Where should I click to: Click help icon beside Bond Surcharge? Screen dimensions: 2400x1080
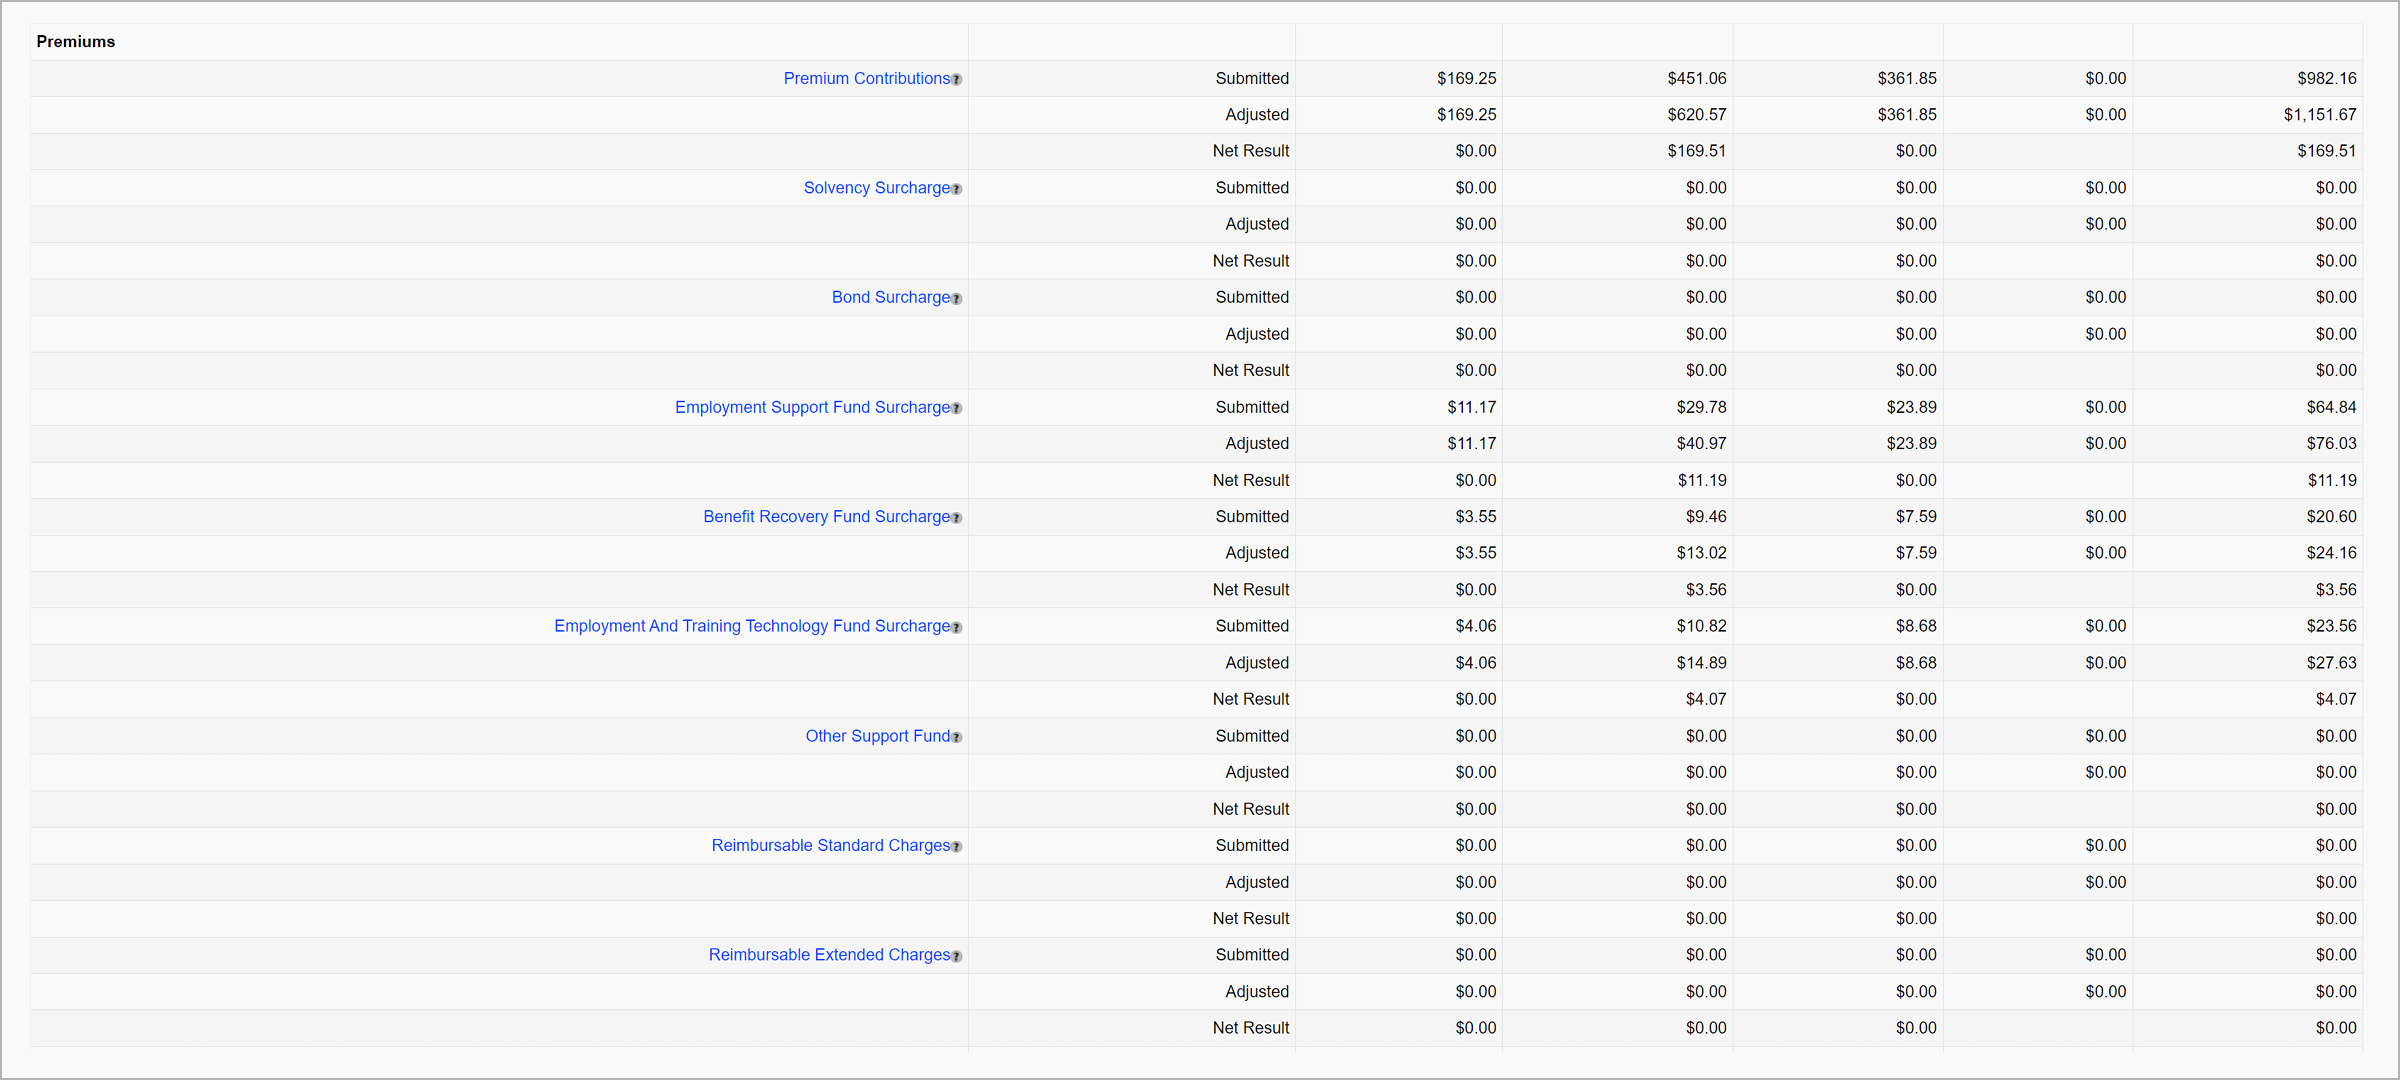(x=957, y=299)
